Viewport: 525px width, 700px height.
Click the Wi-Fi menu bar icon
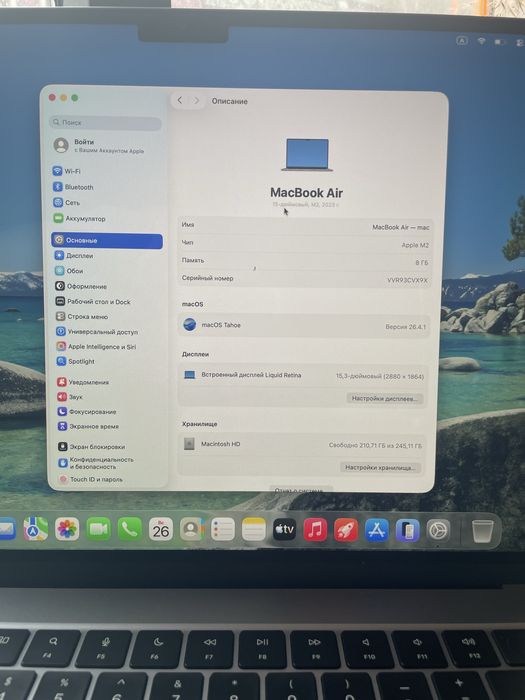(x=481, y=41)
